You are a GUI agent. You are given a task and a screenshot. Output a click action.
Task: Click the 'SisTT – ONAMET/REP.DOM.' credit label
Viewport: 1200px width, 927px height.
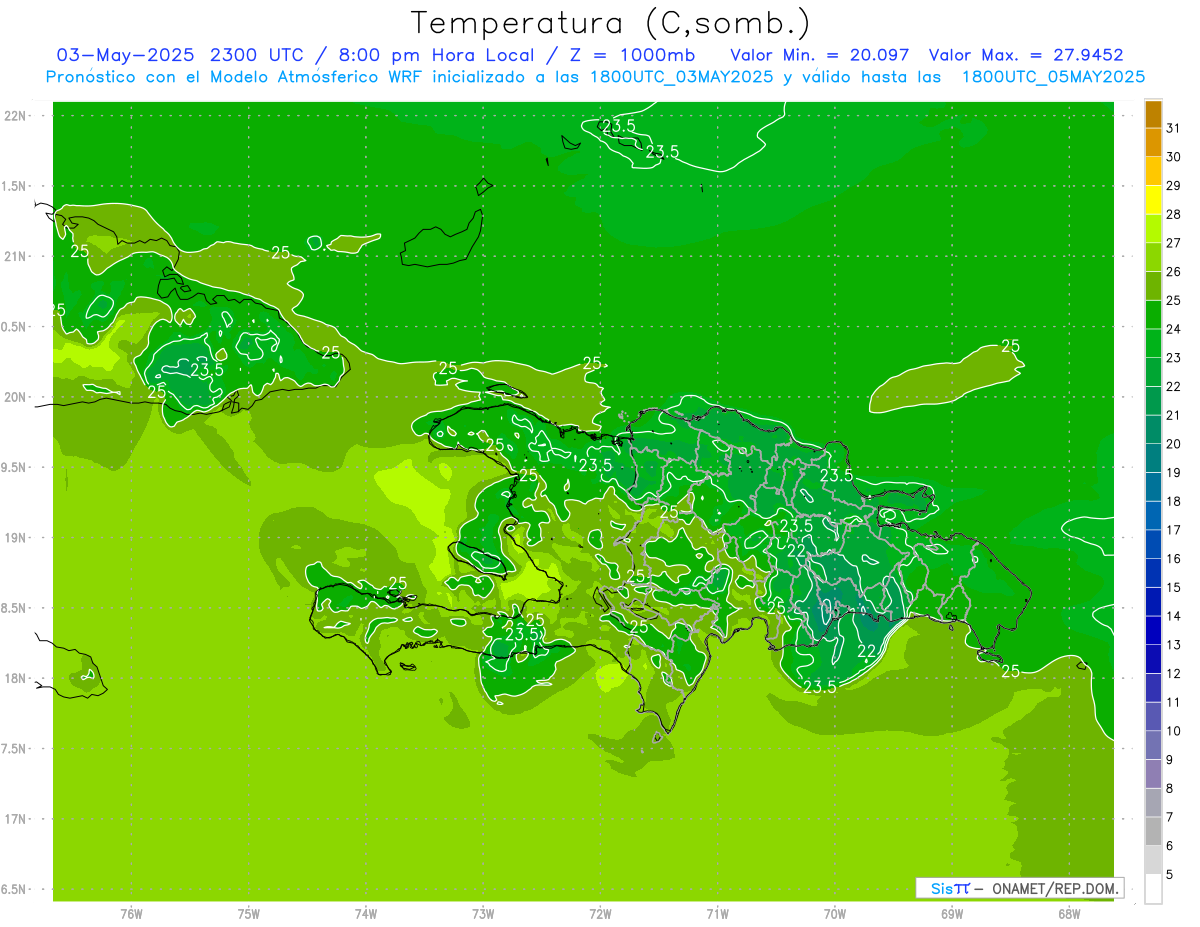point(1019,888)
